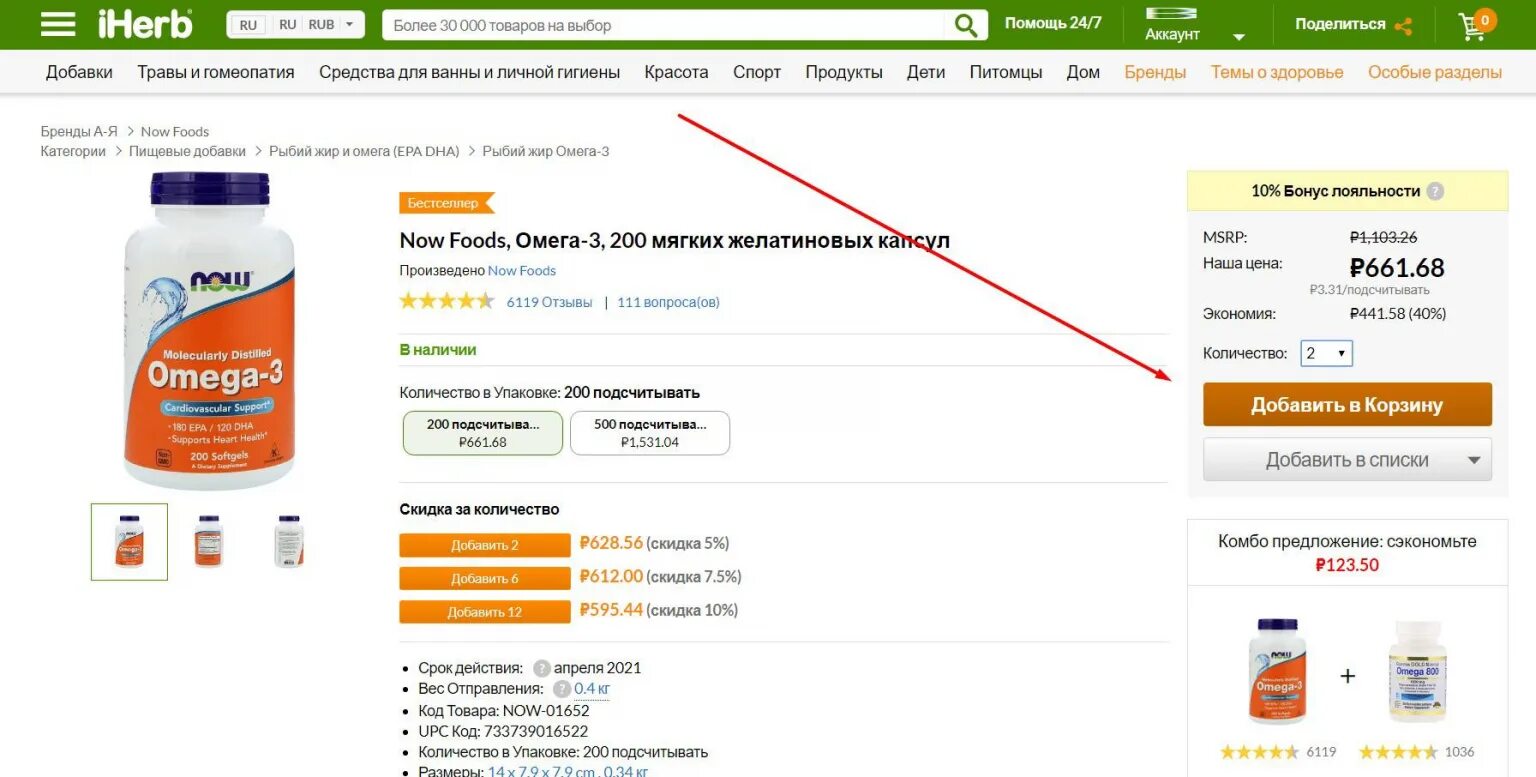Open the Now Foods manufacturer link
This screenshot has width=1536, height=777.
click(x=522, y=271)
